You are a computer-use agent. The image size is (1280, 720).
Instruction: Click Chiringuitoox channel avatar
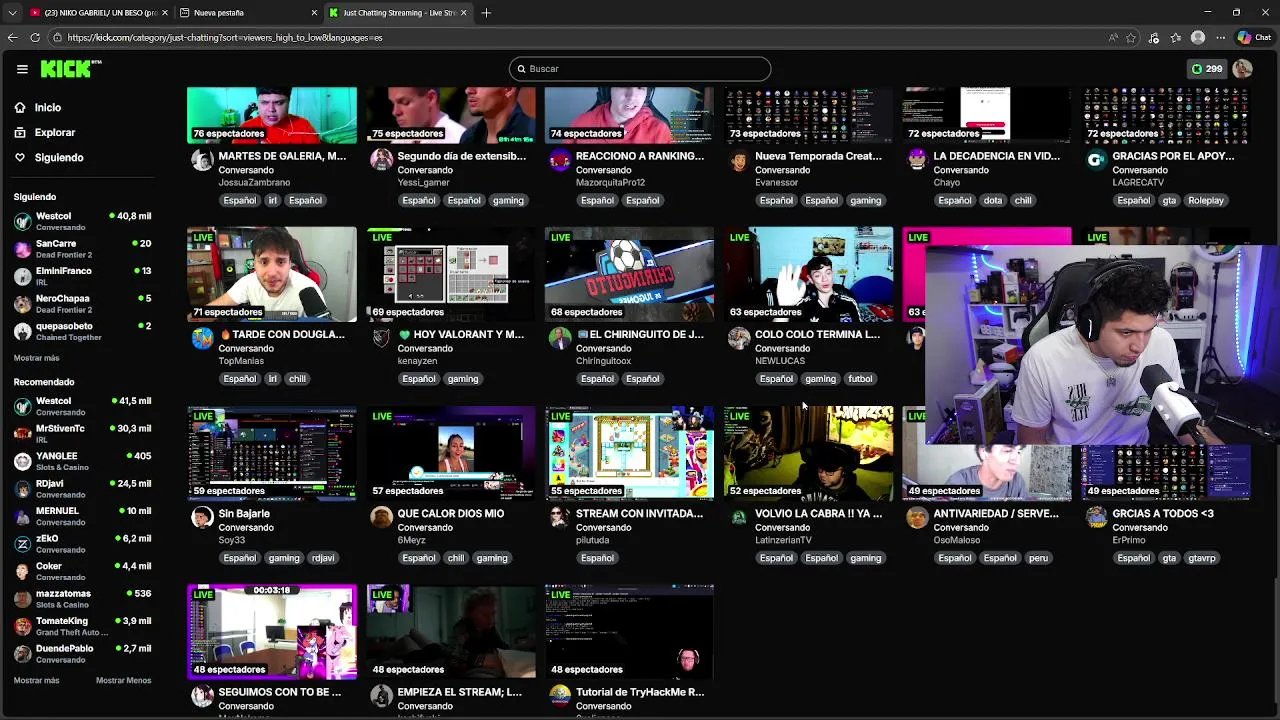pyautogui.click(x=560, y=338)
